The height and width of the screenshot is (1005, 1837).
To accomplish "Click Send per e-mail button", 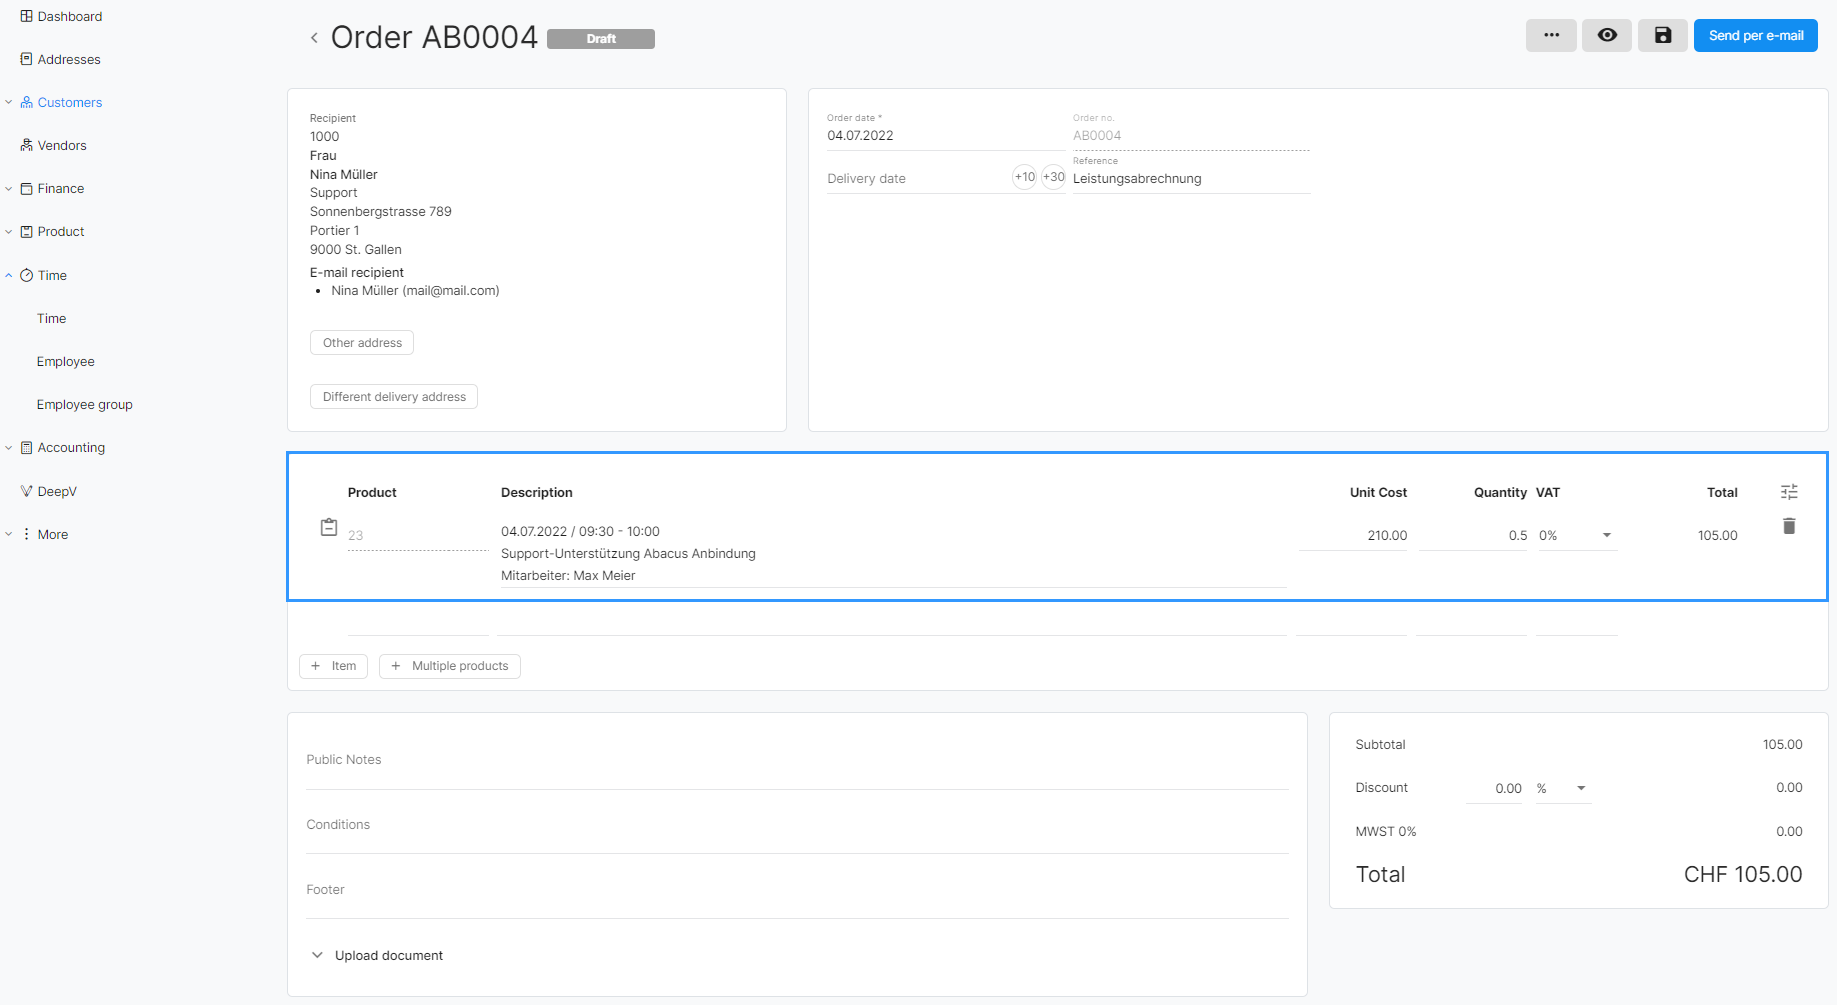I will coord(1755,35).
